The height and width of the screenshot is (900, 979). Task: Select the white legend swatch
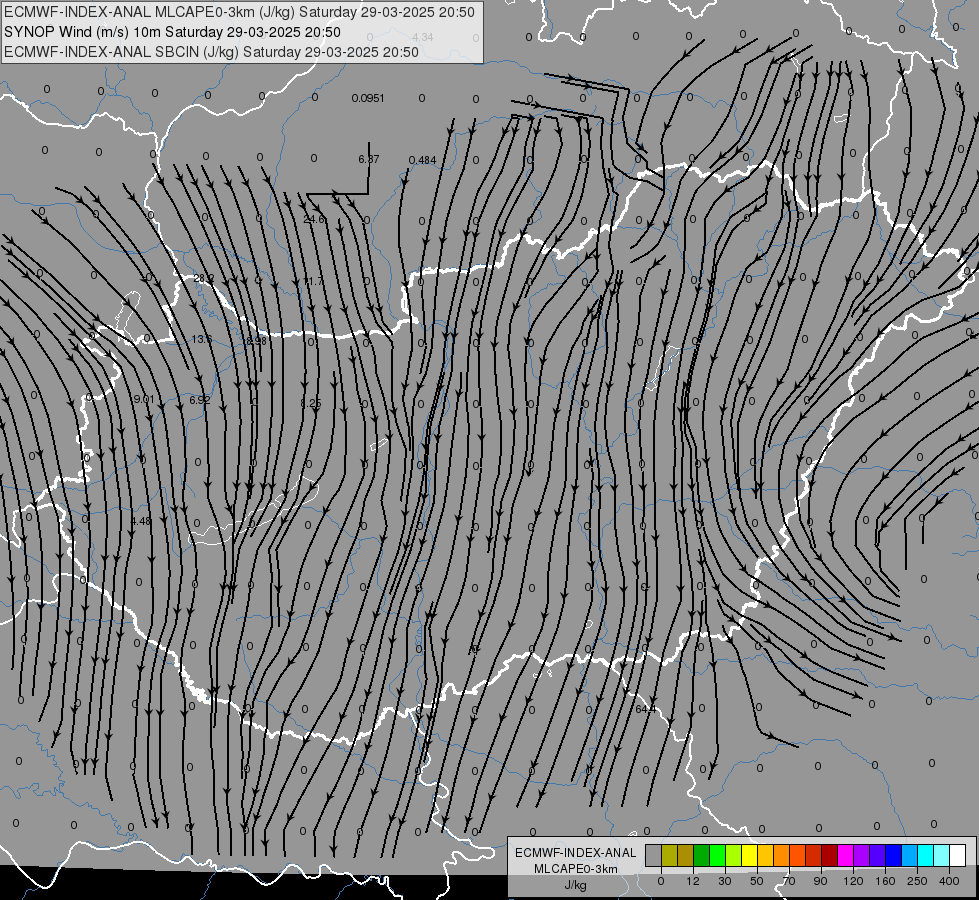point(958,855)
